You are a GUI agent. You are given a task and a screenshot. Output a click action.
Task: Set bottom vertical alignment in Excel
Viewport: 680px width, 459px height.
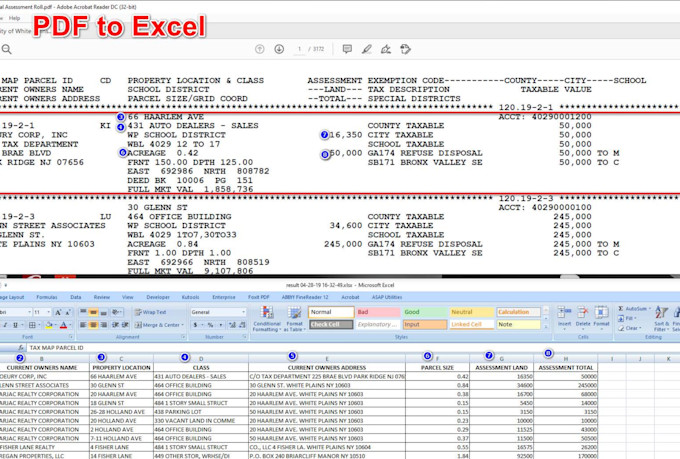(104, 312)
